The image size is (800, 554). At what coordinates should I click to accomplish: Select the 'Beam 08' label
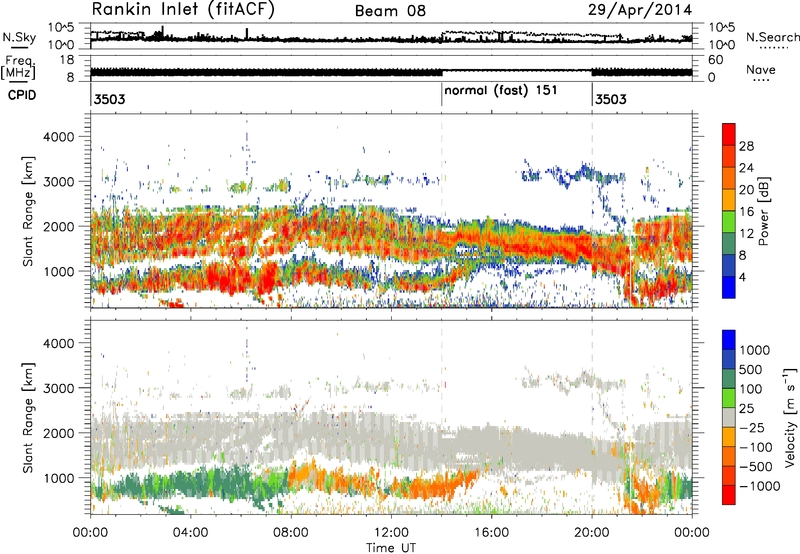point(390,11)
